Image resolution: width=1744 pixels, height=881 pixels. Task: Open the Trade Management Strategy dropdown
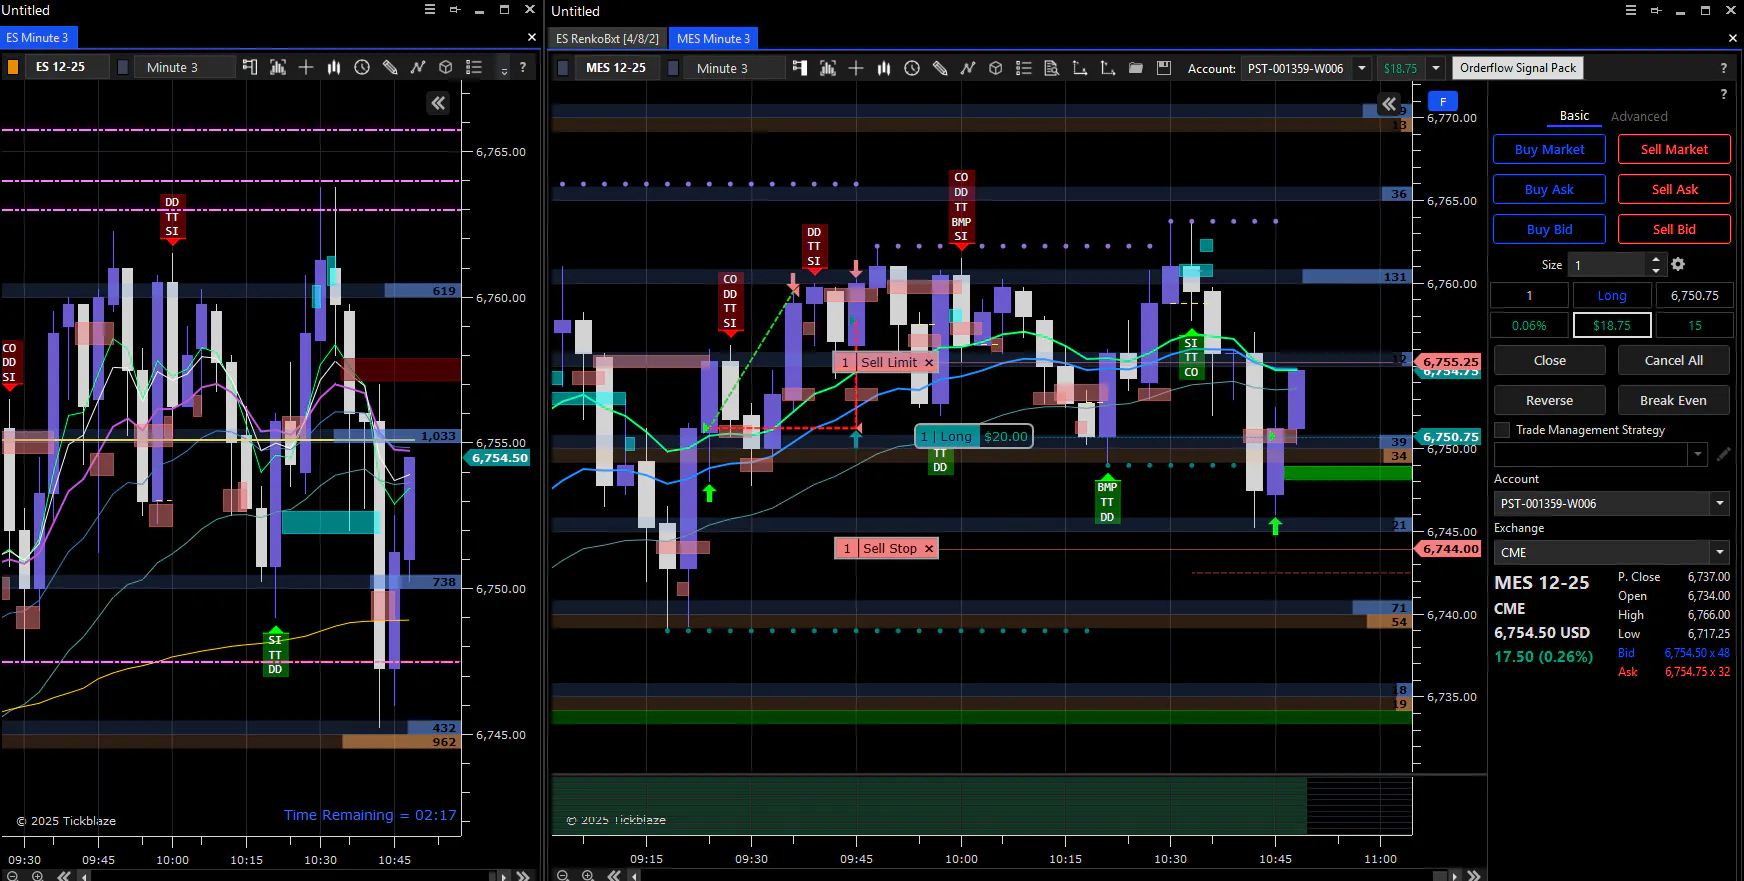click(x=1698, y=454)
